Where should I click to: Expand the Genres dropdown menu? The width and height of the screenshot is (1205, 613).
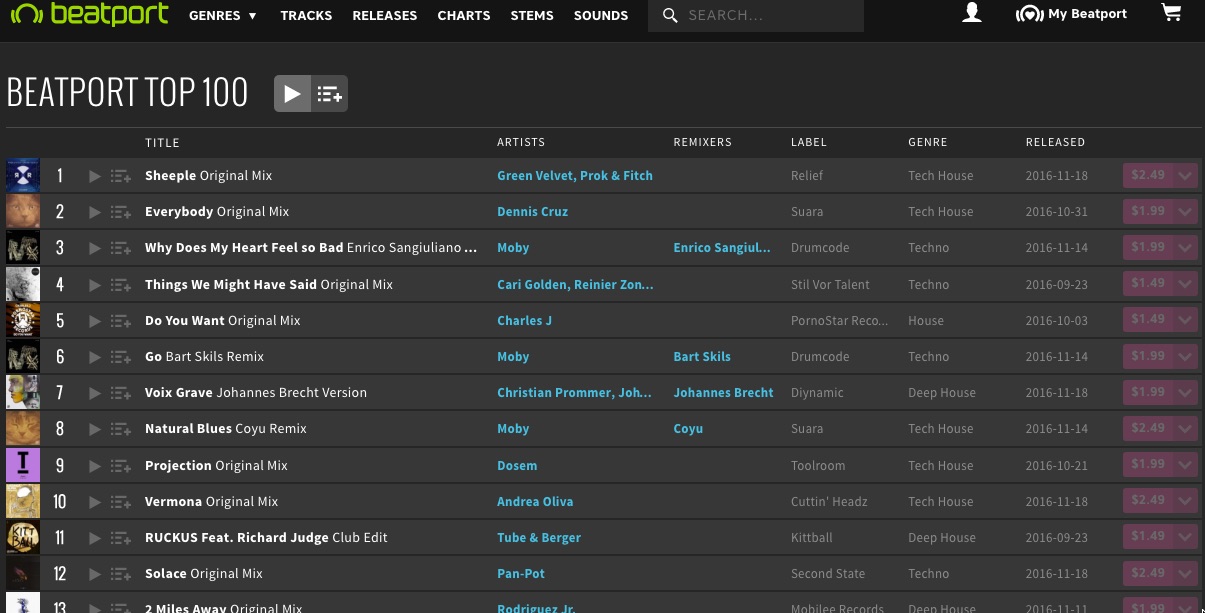(223, 16)
